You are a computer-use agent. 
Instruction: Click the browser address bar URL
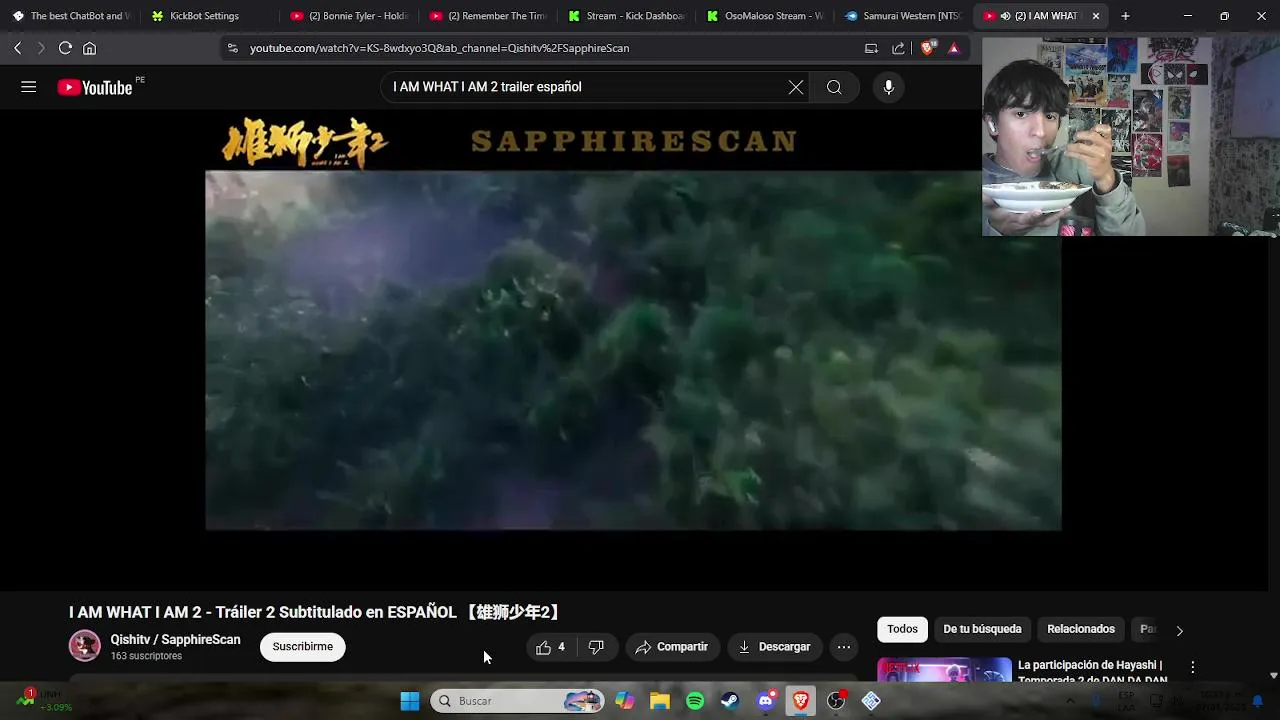tap(439, 48)
